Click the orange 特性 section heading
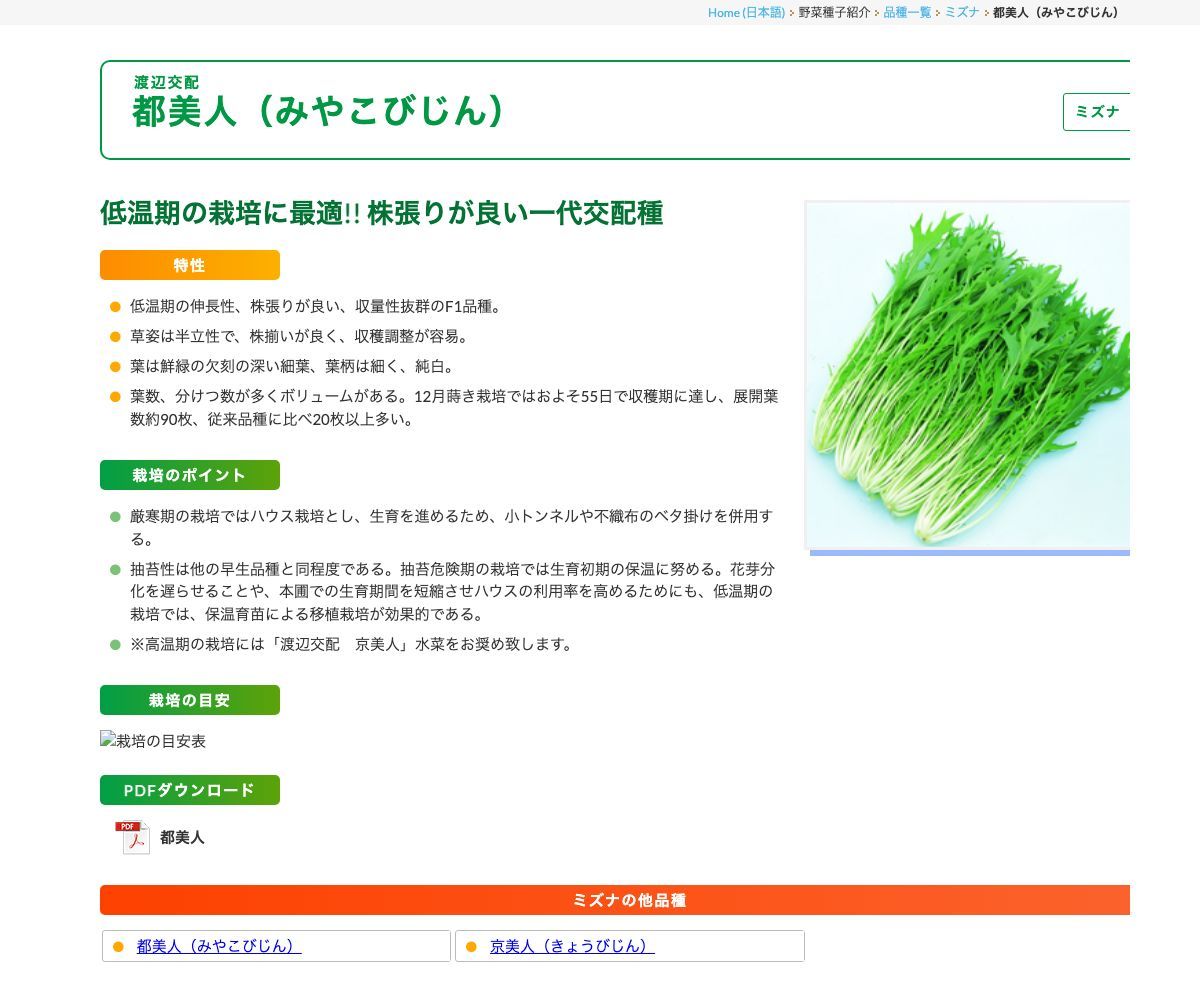This screenshot has height=1000, width=1200. pyautogui.click(x=189, y=265)
